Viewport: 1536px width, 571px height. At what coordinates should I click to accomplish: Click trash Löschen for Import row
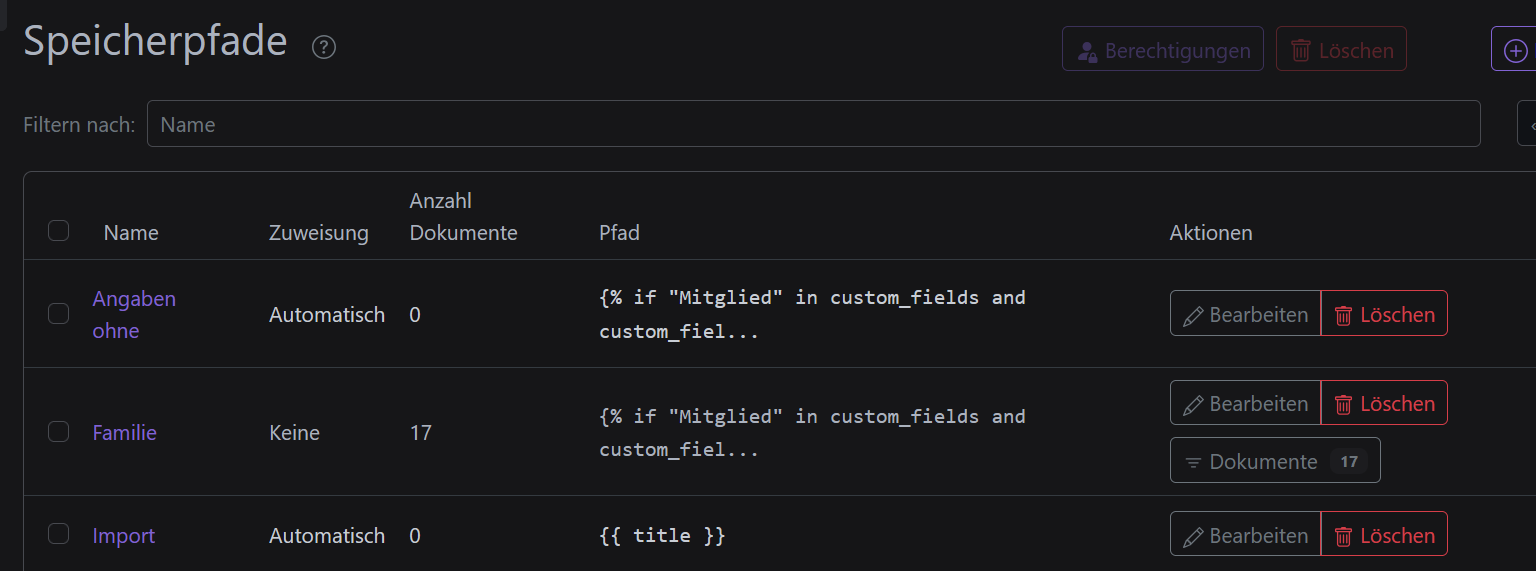tap(1384, 535)
